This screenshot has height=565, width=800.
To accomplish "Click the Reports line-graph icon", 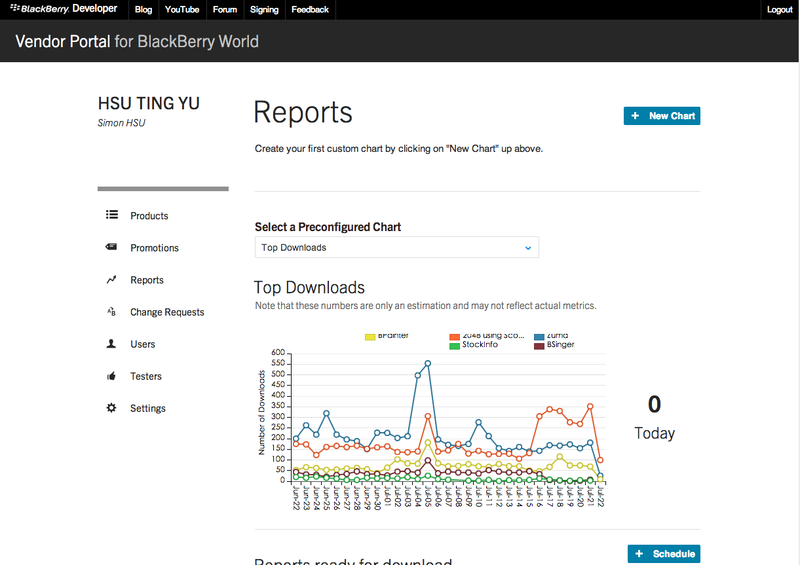I will point(111,279).
